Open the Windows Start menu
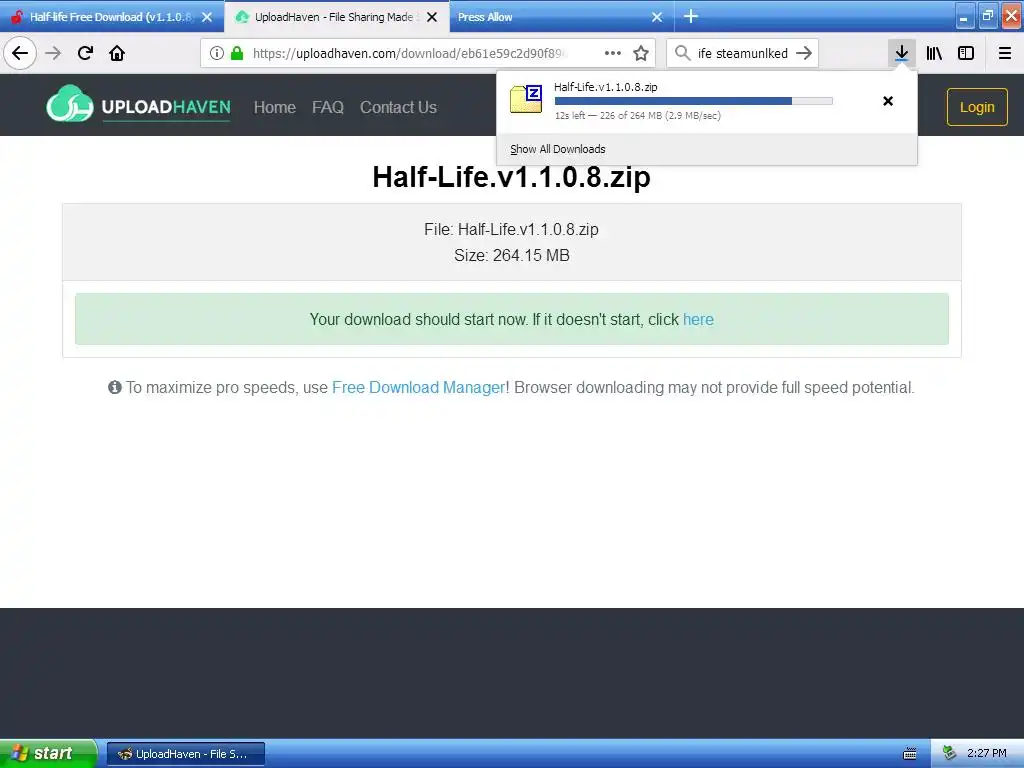Screen dimensions: 1024x768 click(x=48, y=753)
